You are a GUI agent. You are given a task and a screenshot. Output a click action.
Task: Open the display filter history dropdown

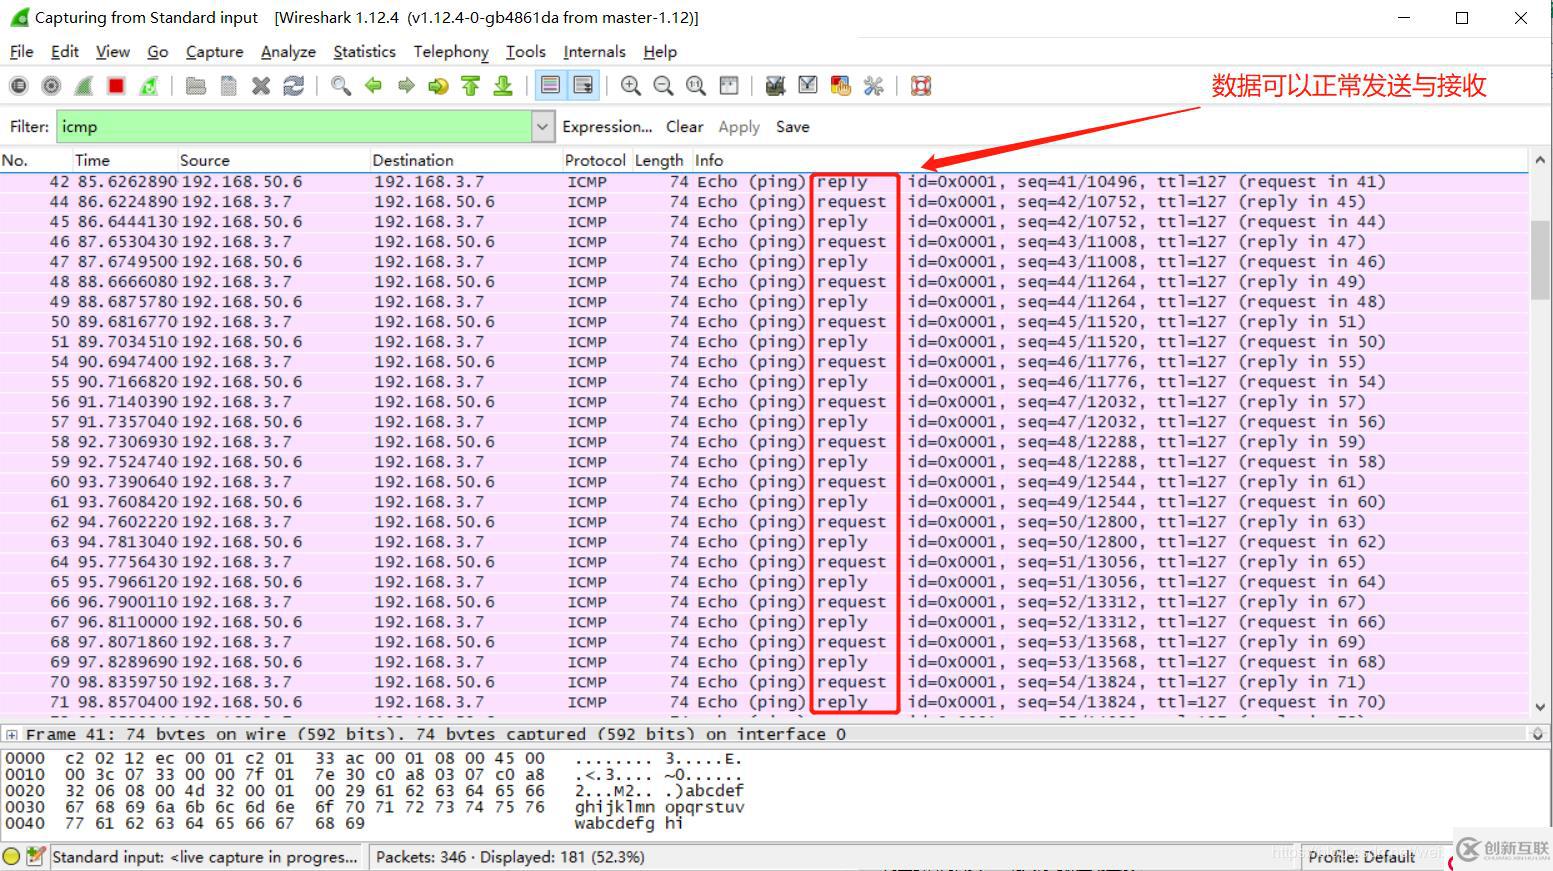pyautogui.click(x=542, y=127)
